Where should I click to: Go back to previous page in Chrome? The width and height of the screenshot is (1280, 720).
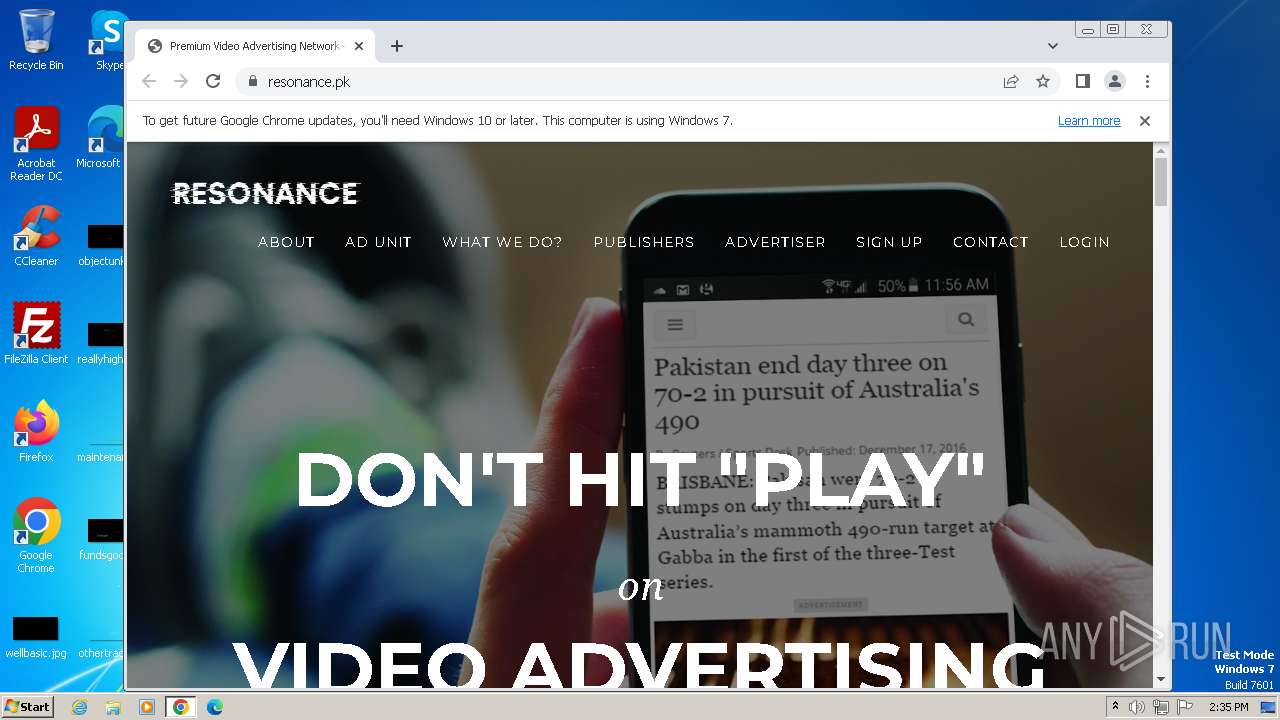[149, 81]
